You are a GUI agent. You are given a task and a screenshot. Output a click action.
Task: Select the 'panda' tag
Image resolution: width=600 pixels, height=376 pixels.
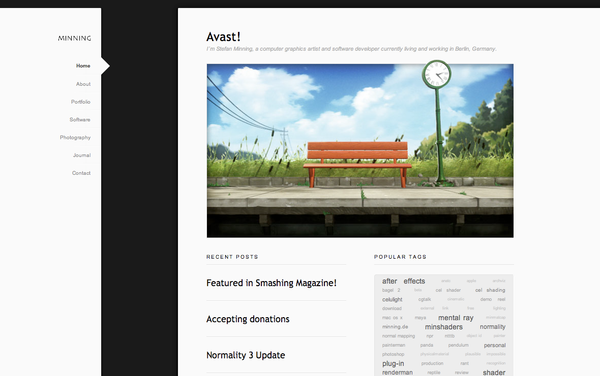pyautogui.click(x=426, y=345)
